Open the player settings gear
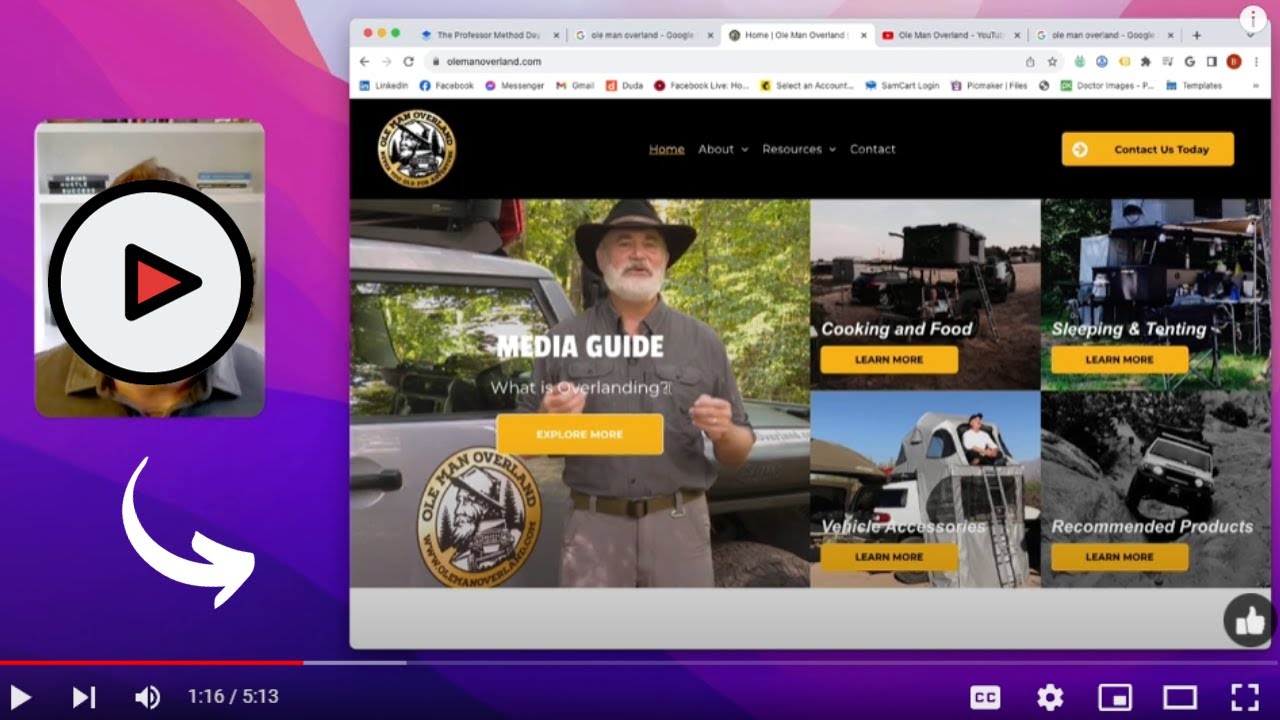The height and width of the screenshot is (720, 1280). click(1050, 697)
